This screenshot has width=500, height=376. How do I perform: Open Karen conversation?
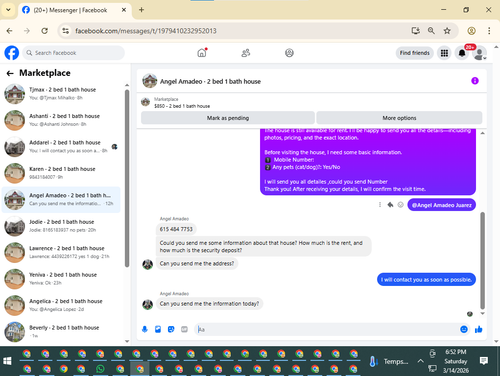61,173
